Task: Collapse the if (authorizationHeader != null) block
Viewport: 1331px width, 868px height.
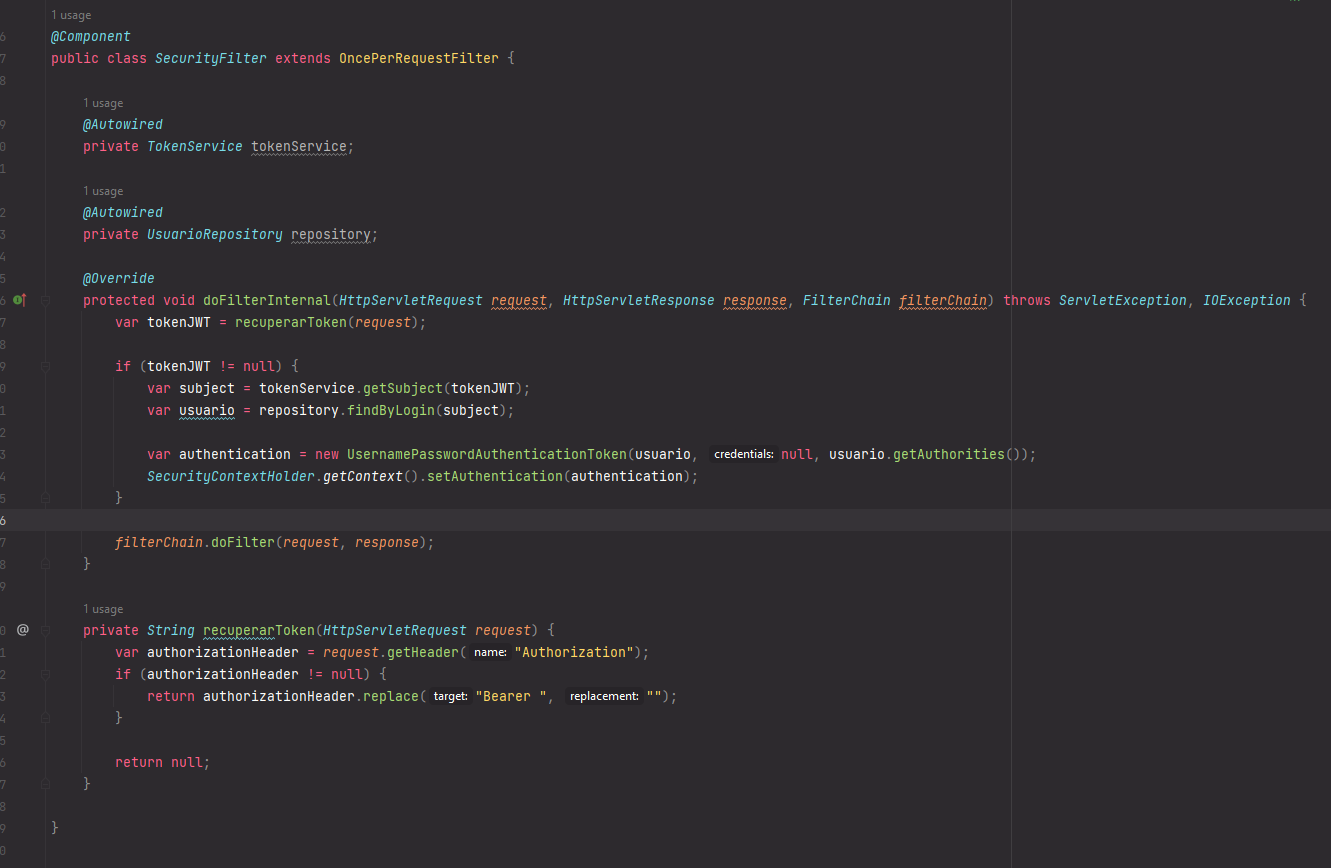Action: pyautogui.click(x=46, y=674)
